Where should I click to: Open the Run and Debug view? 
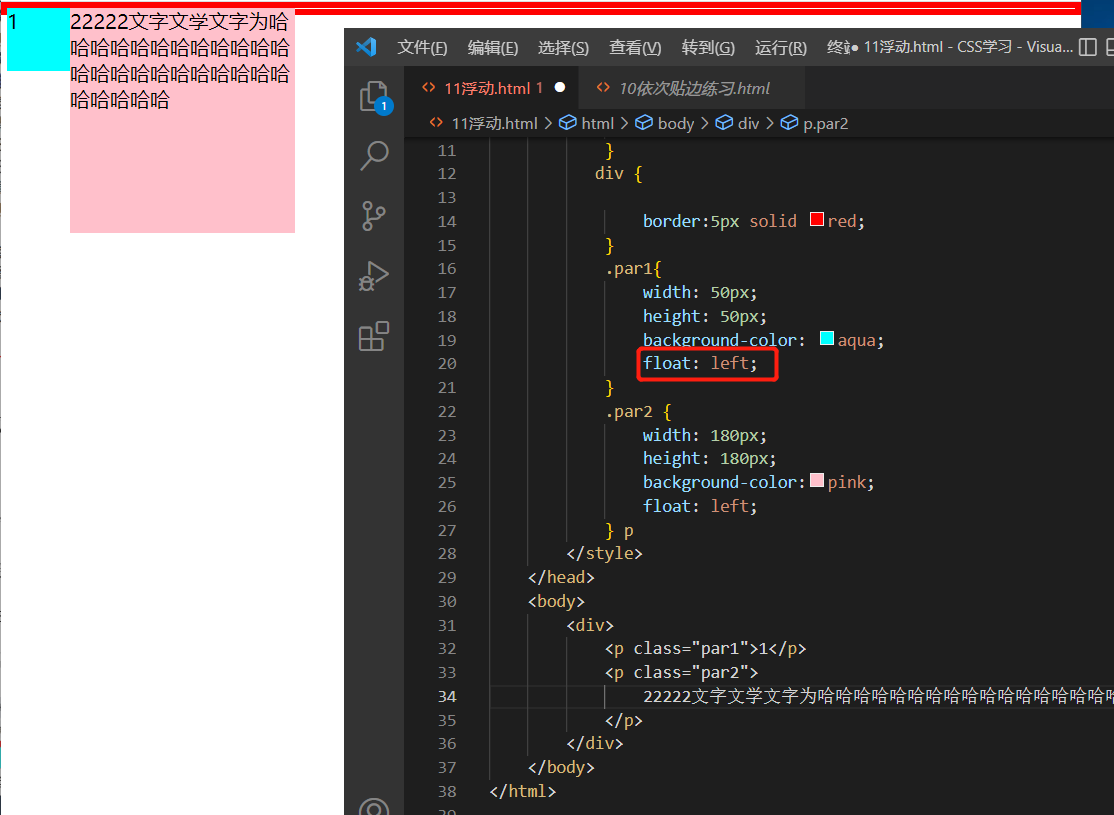pos(374,276)
